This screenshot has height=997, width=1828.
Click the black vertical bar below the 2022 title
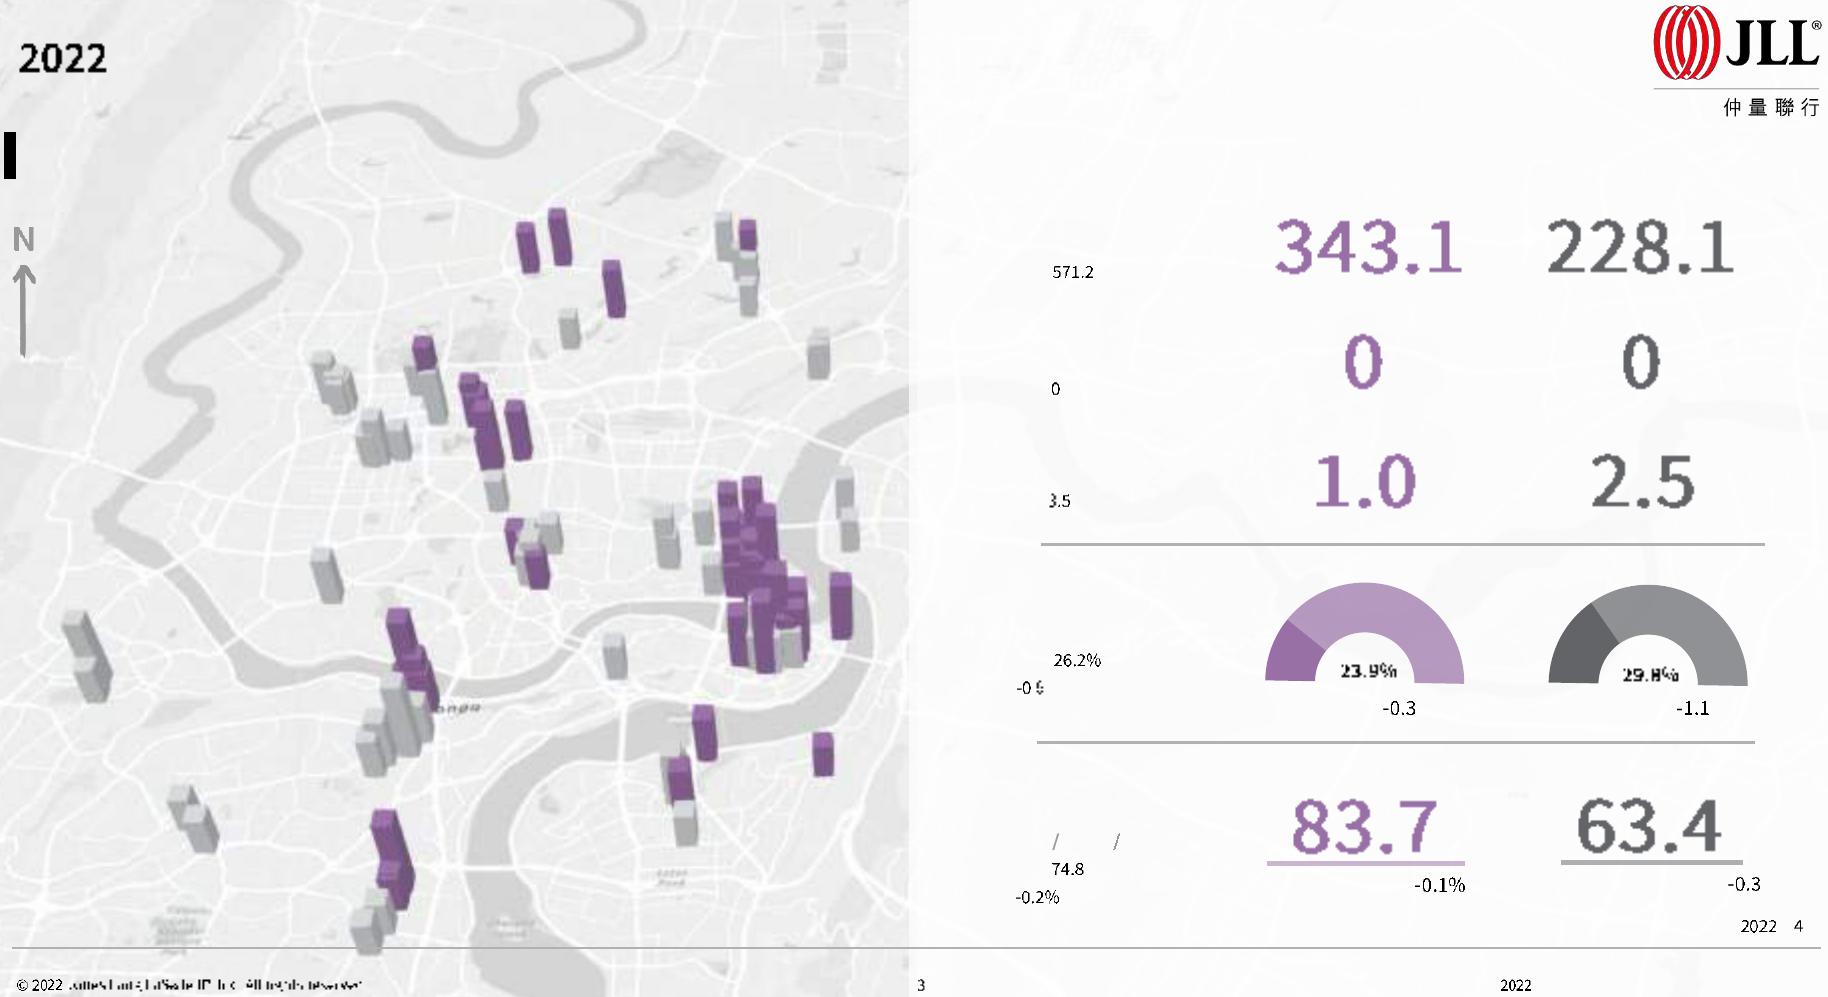click(x=10, y=155)
